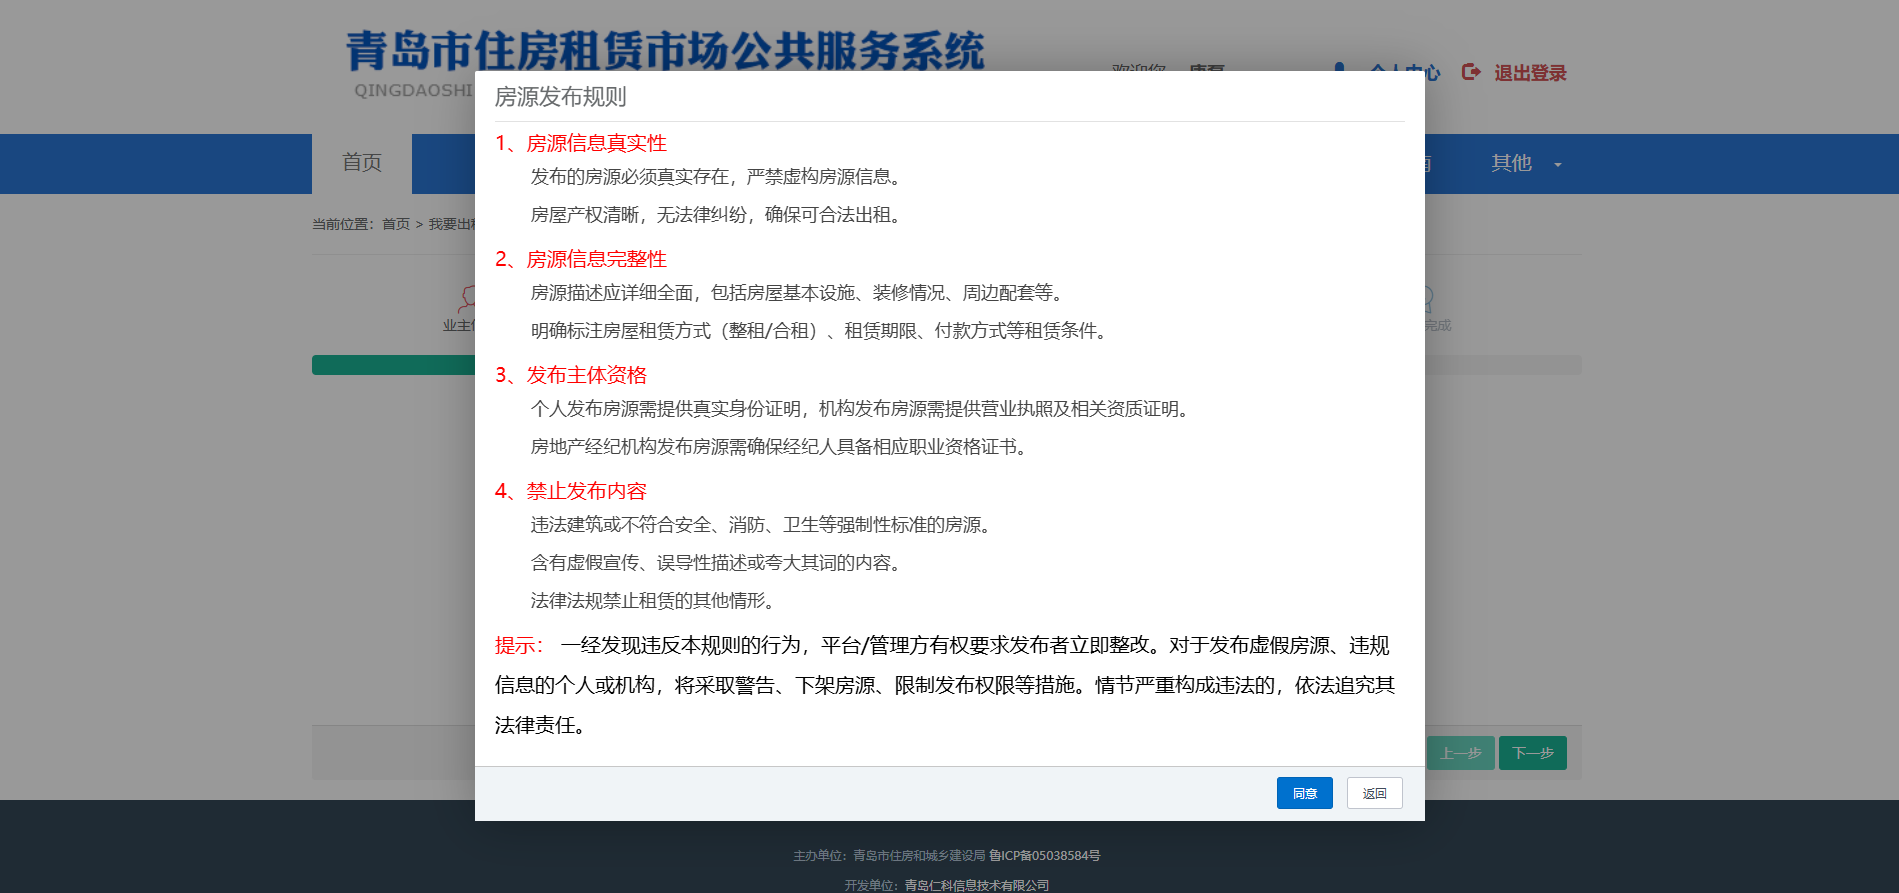Open 青岛仁科信息技术有限公司 developer link
Viewport: 1899px width, 893px height.
(x=976, y=885)
